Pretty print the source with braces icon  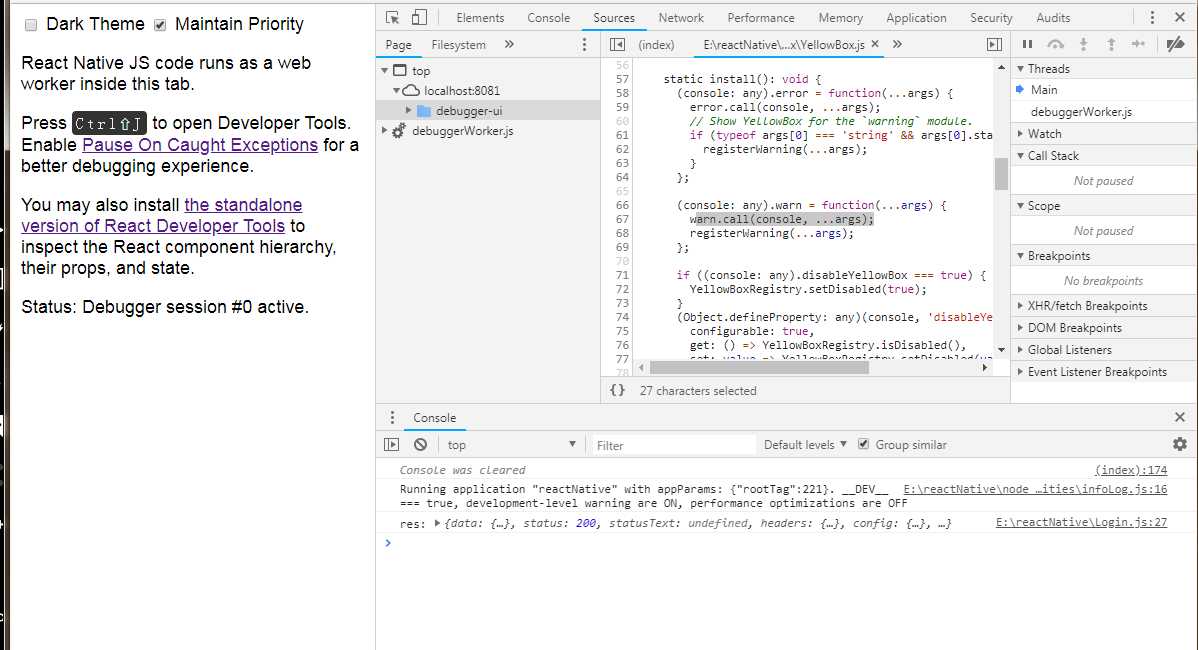pyautogui.click(x=617, y=390)
